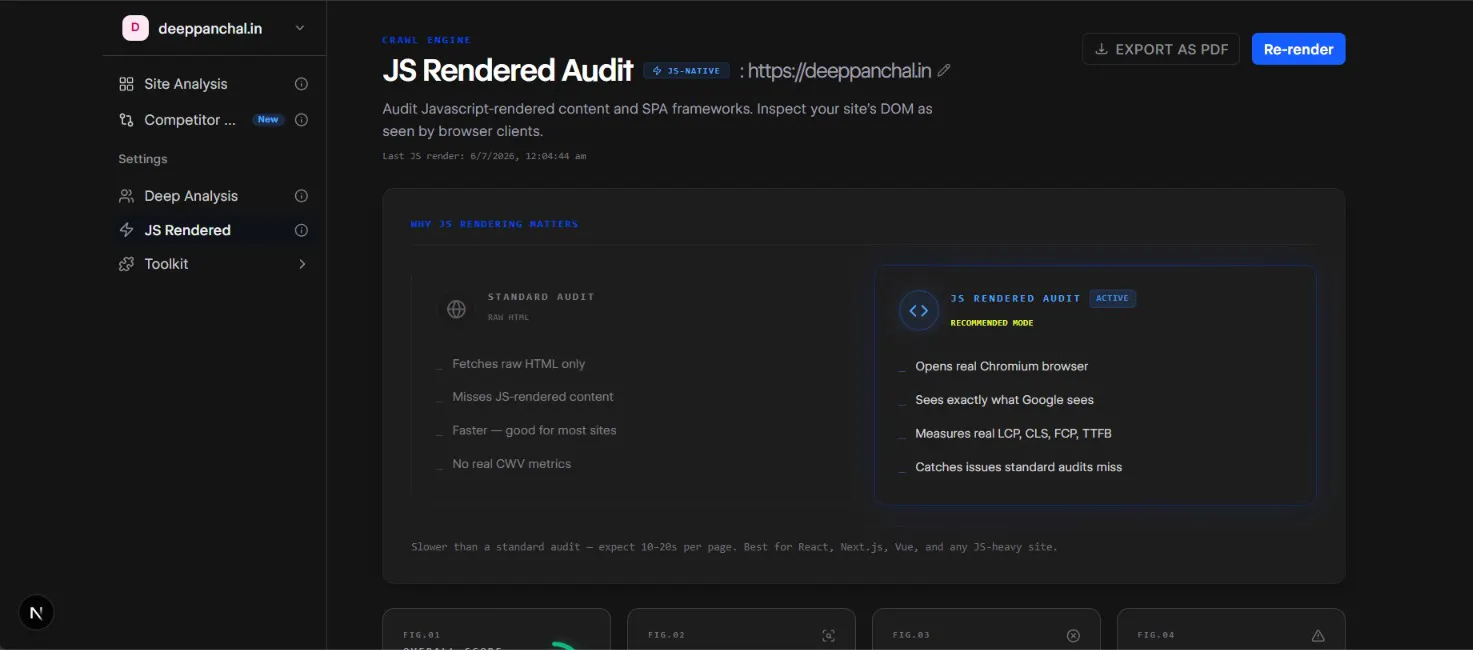Click the Export as PDF button

[1161, 49]
